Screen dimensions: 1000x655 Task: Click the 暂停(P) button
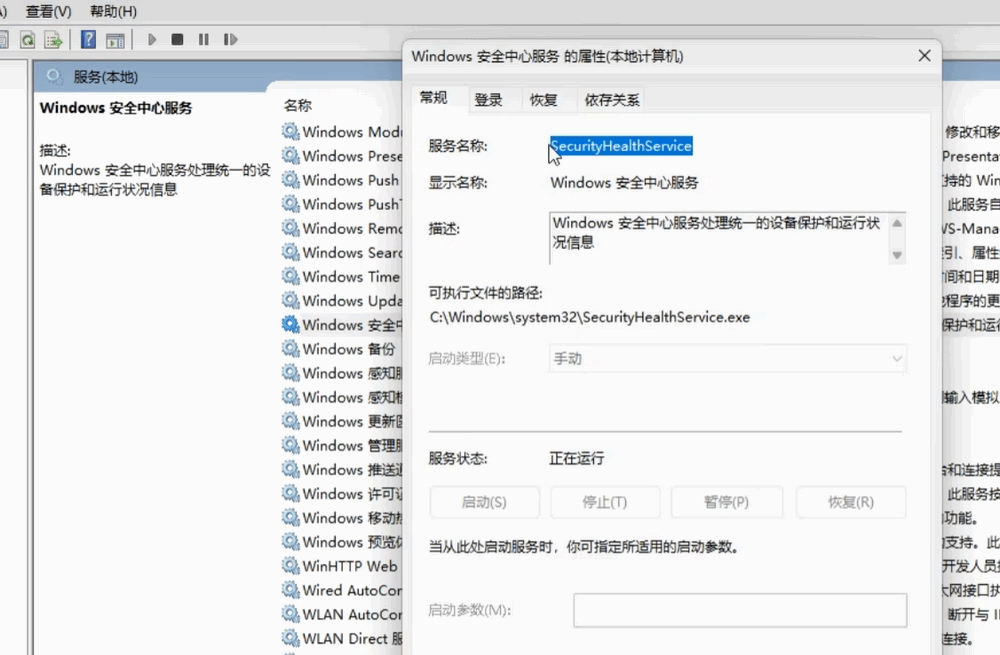[x=726, y=503]
